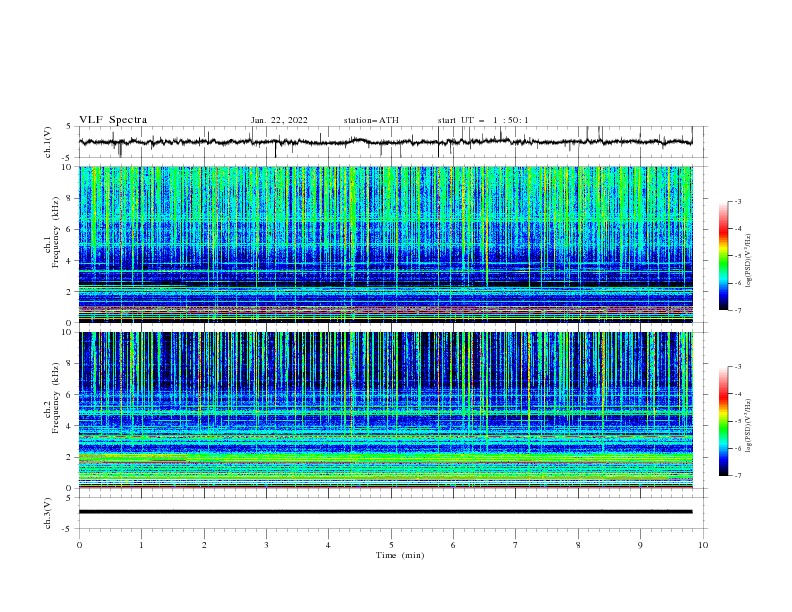Click the ch.1 spectrogram color scale bar

724,256
